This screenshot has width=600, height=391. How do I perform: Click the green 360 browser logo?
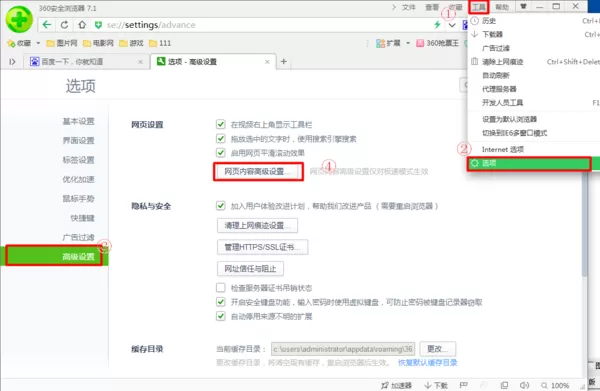(19, 19)
